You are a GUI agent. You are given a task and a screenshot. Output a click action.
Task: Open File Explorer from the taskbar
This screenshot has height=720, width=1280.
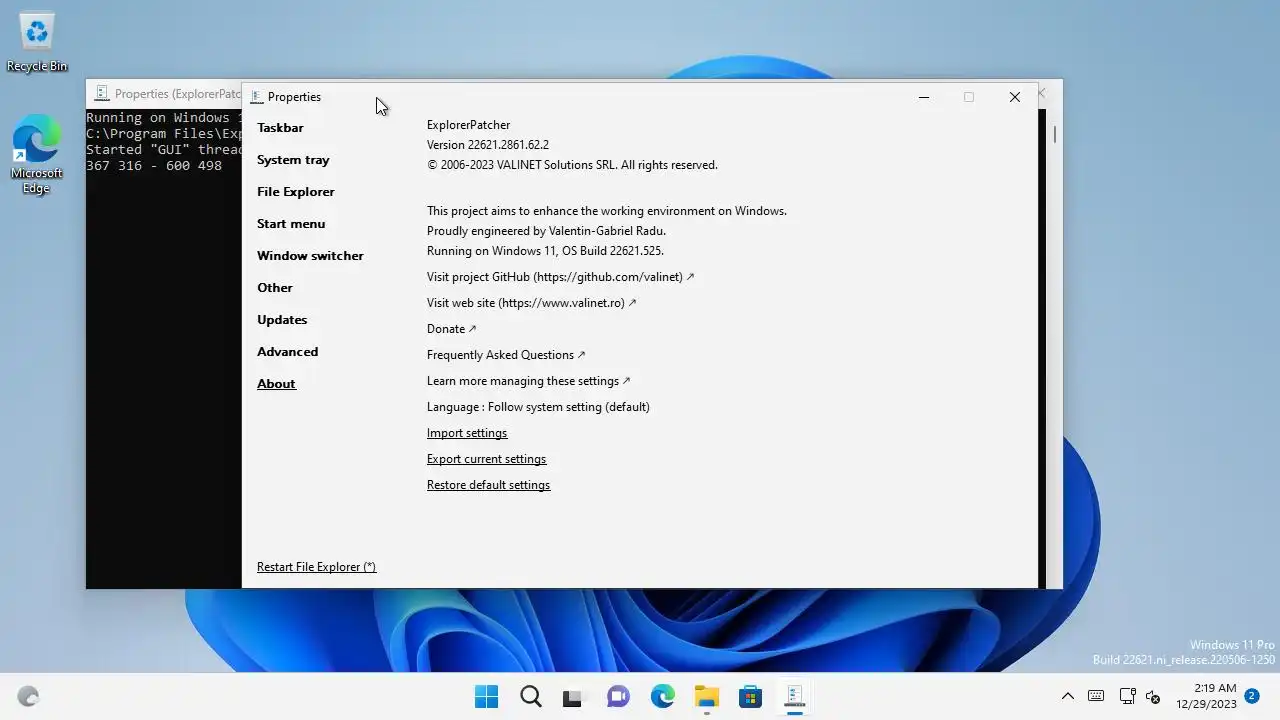[x=707, y=697]
